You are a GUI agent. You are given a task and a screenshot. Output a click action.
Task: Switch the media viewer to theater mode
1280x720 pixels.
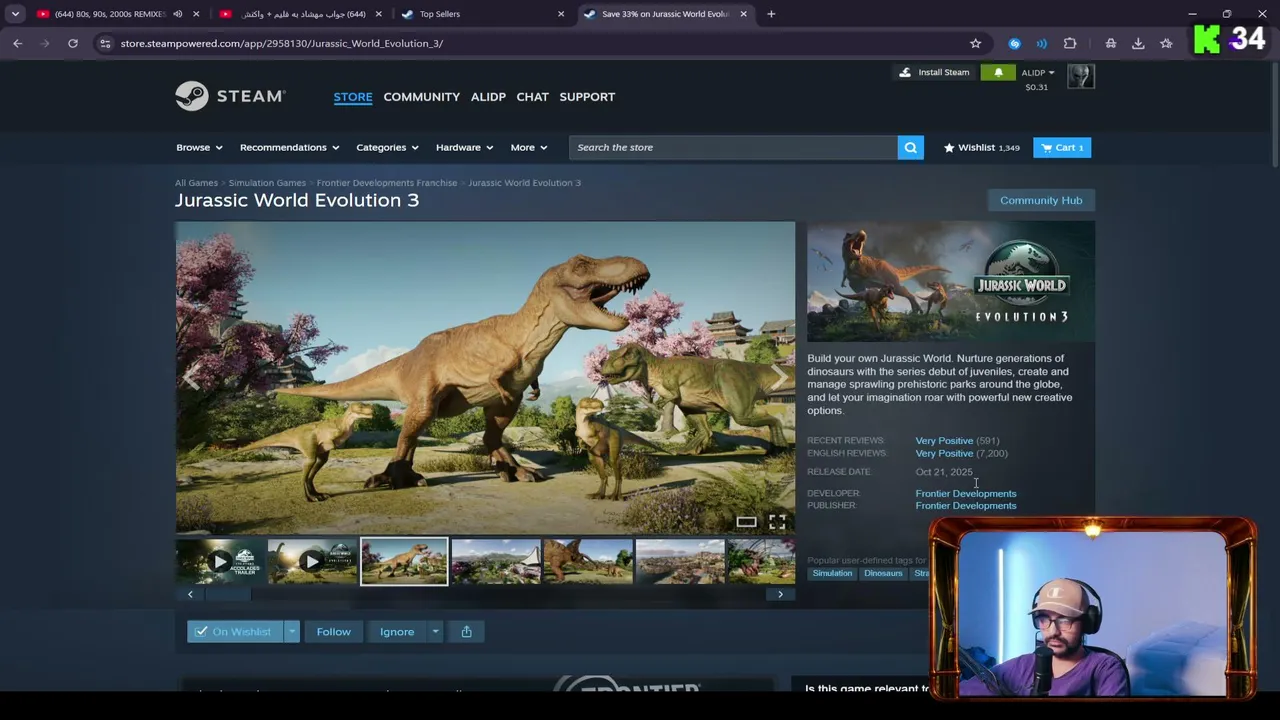pos(746,522)
